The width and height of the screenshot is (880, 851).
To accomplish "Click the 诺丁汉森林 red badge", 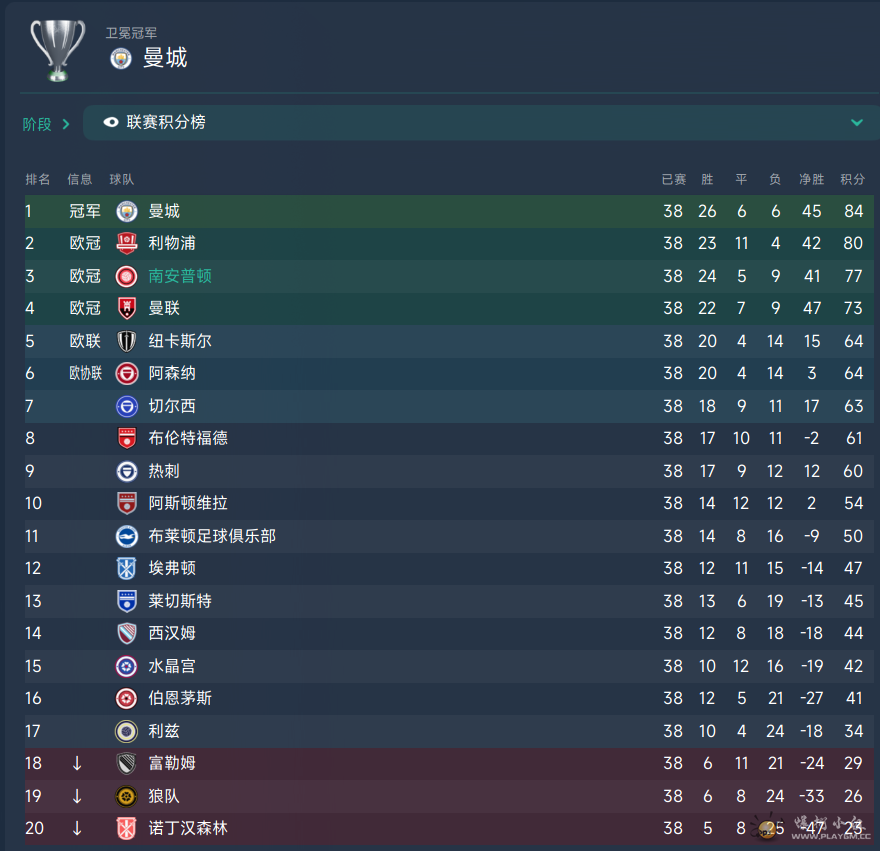I will click(x=127, y=828).
